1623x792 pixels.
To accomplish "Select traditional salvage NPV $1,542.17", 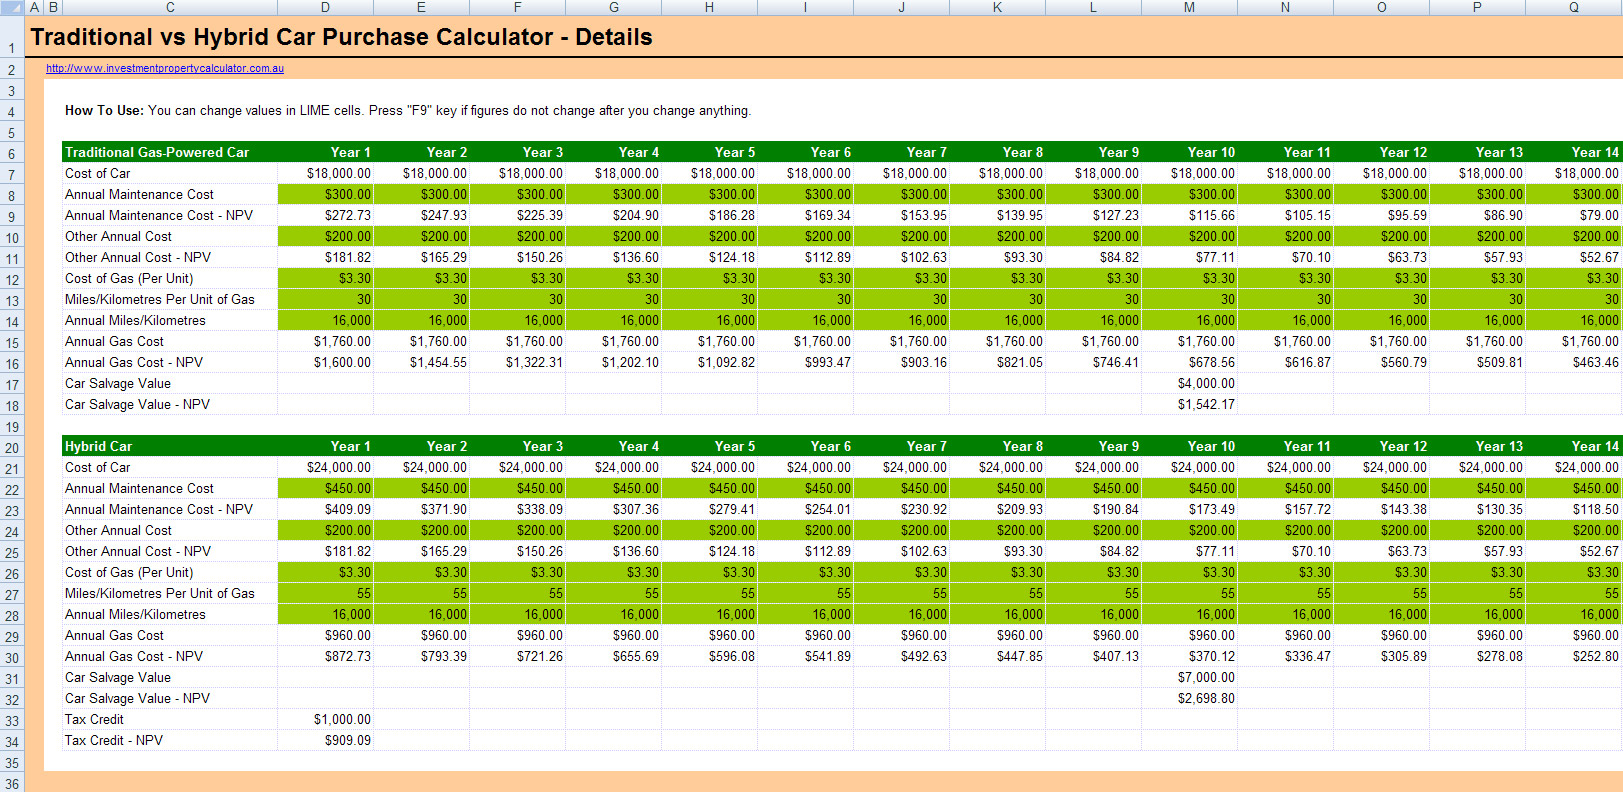I will 1189,404.
